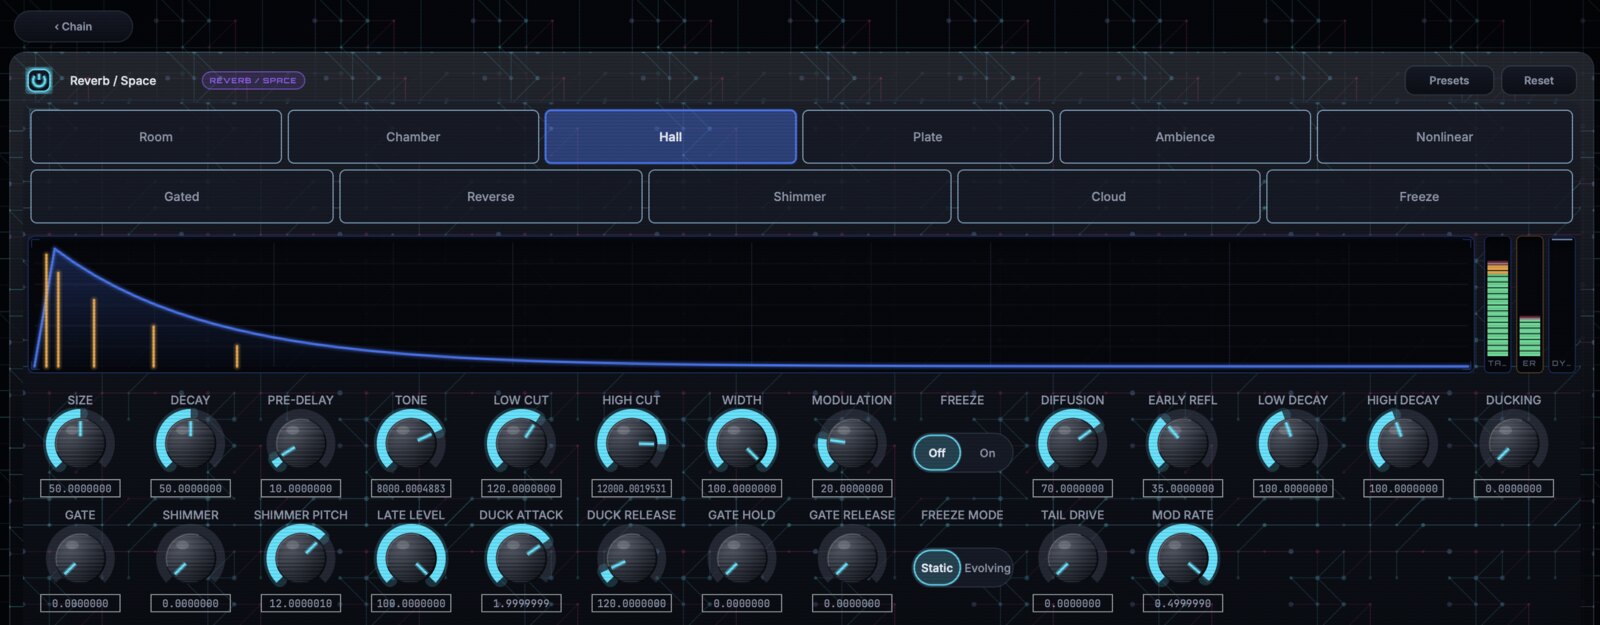This screenshot has height=625, width=1600.
Task: Click the Decay value field
Action: click(x=190, y=489)
